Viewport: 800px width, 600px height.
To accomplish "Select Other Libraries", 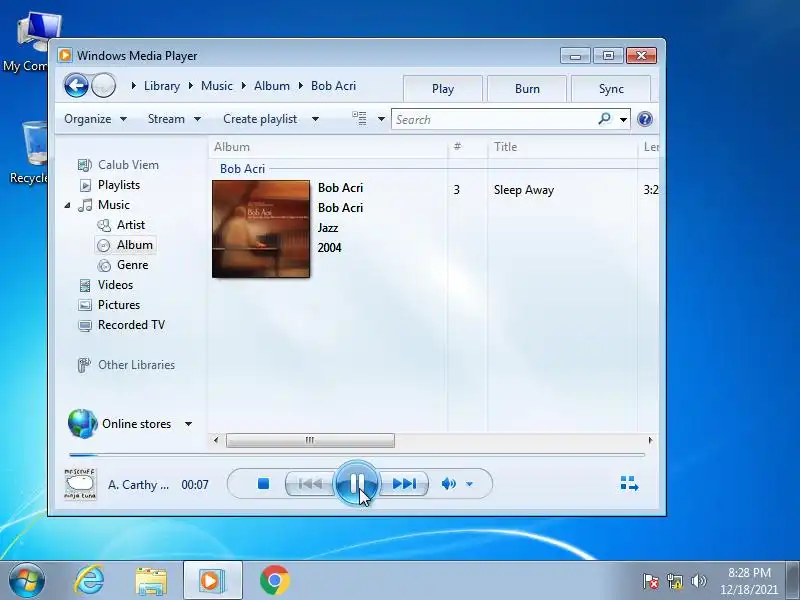I will (136, 365).
